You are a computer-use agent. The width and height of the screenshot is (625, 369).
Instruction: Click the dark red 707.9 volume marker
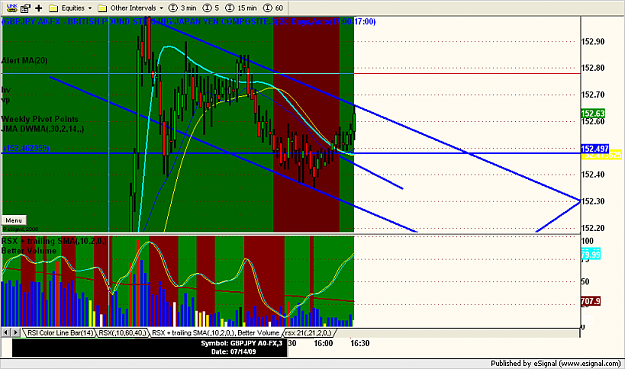pos(591,301)
